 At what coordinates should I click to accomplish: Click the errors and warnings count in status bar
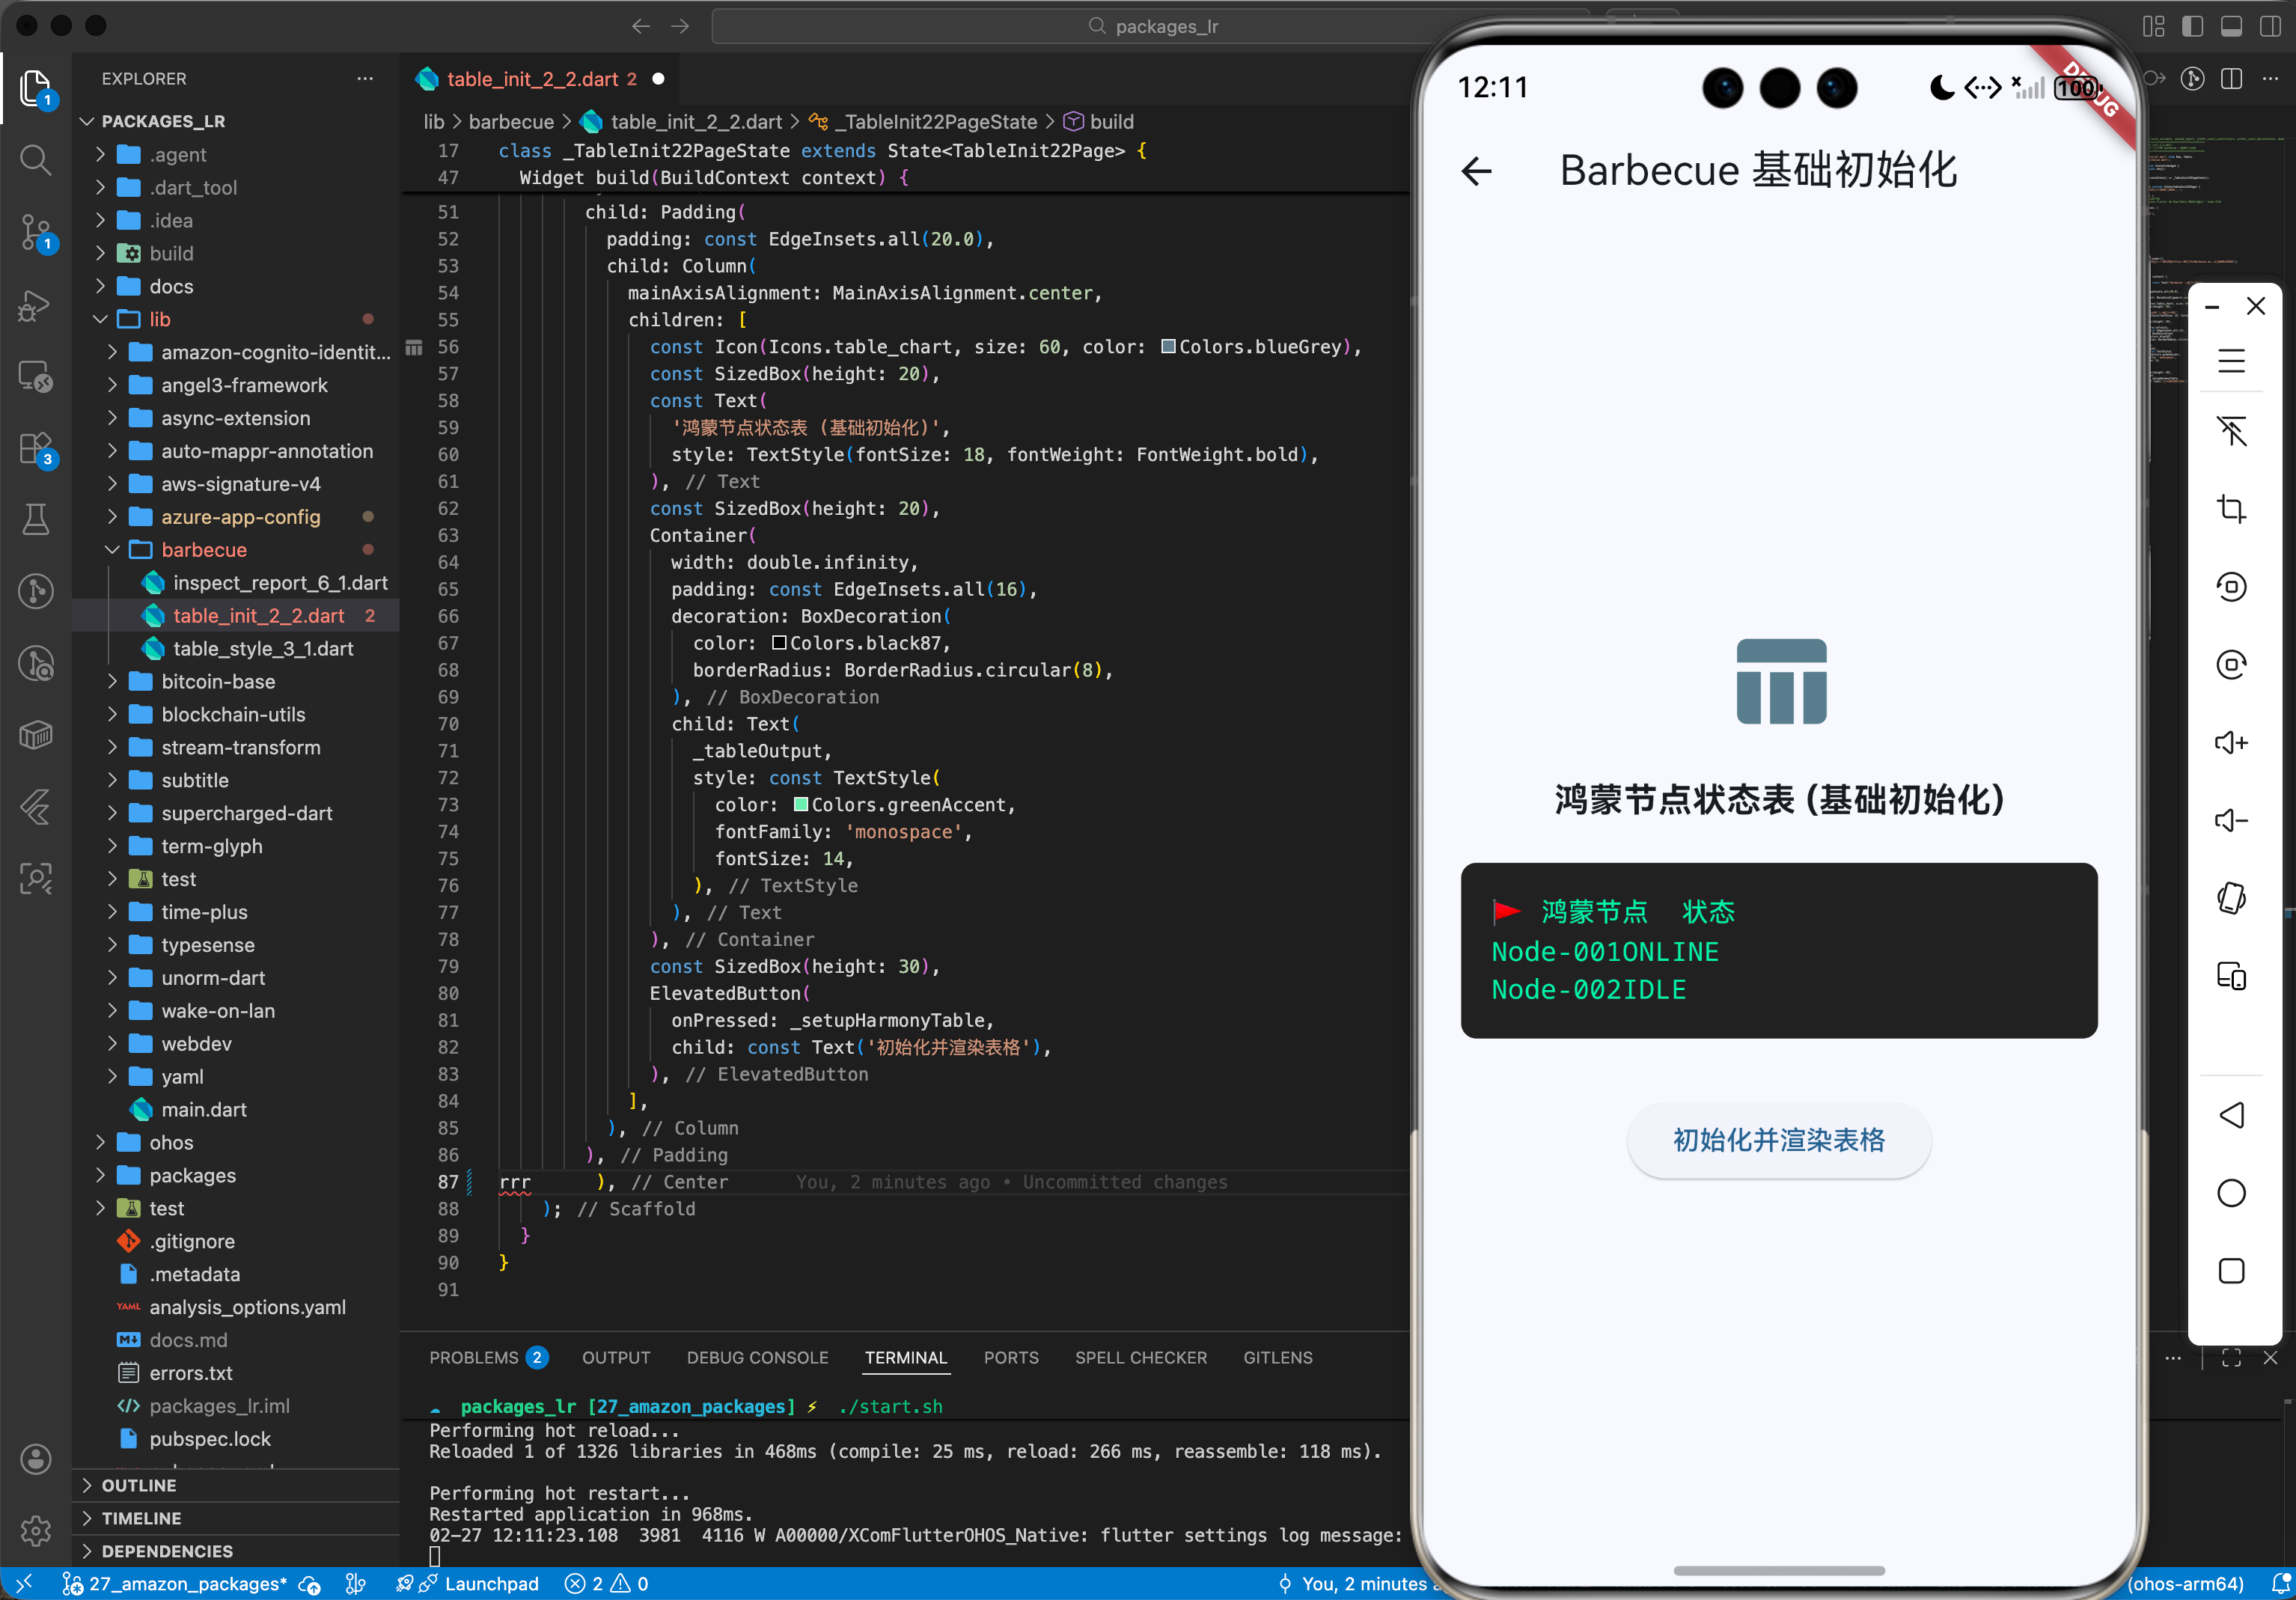606,1583
